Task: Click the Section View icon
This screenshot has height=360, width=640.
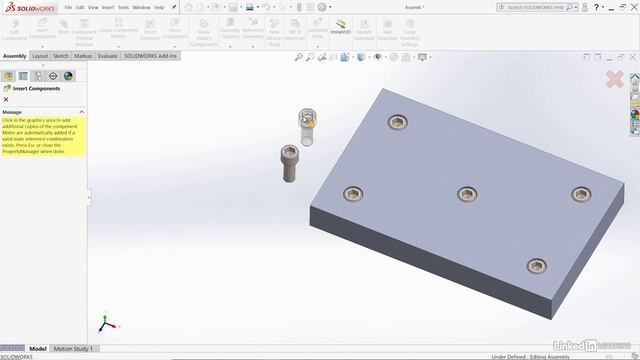Action: coord(333,57)
